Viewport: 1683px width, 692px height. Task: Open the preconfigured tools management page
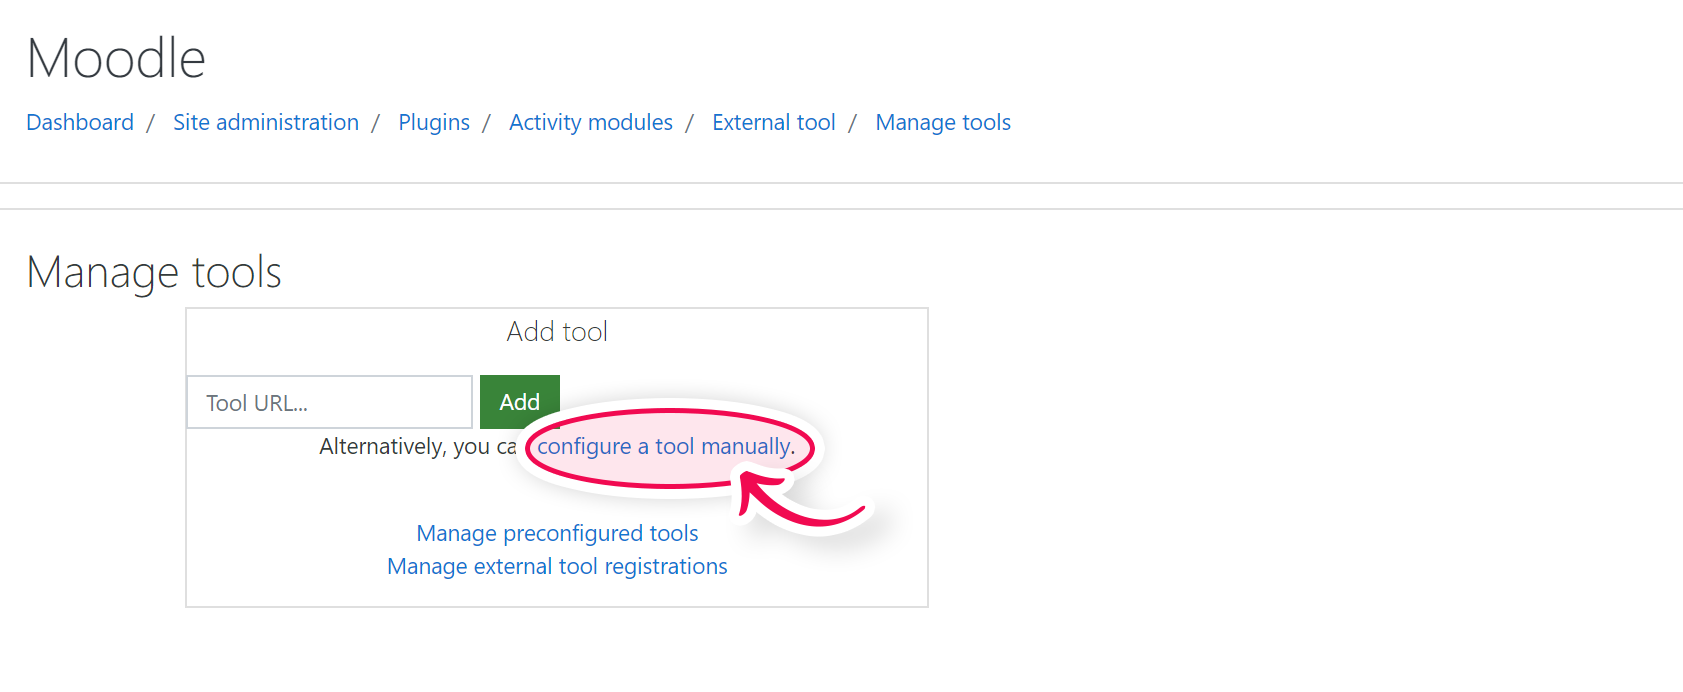click(556, 533)
